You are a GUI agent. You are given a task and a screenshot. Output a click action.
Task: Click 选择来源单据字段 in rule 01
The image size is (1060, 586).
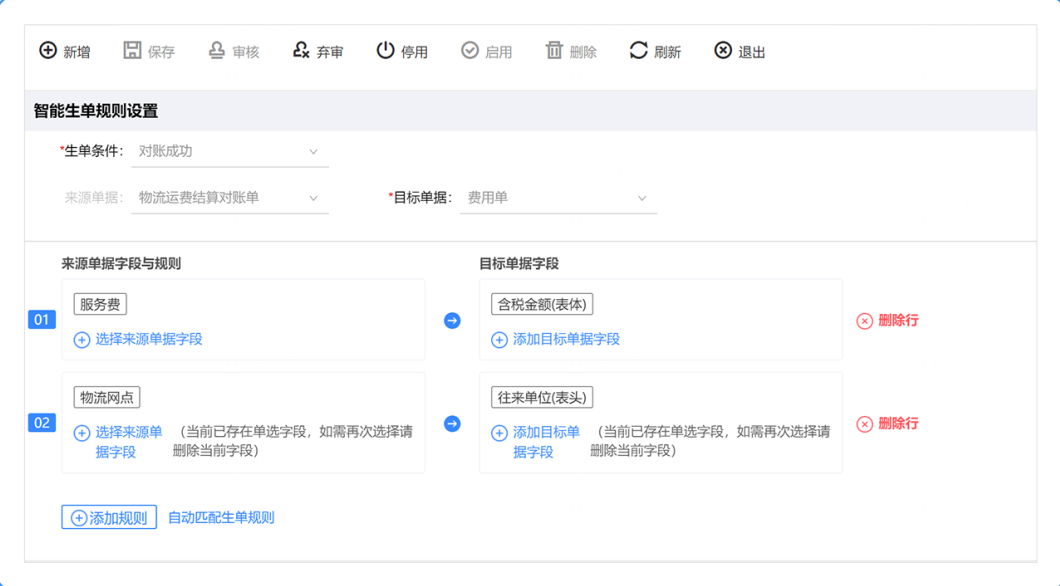(x=139, y=340)
